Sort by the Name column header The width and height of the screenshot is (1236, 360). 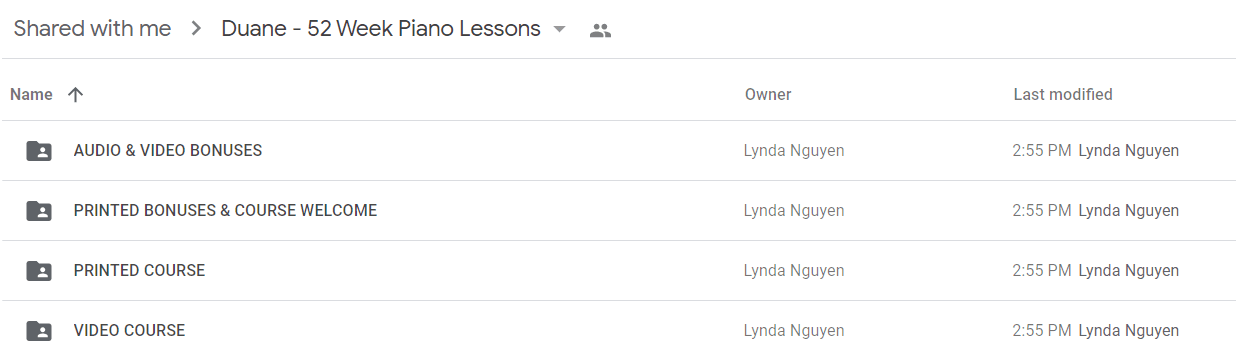31,95
